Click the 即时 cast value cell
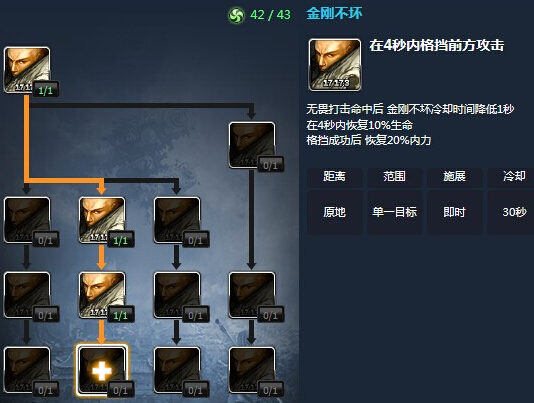This screenshot has width=534, height=403. pyautogui.click(x=454, y=212)
